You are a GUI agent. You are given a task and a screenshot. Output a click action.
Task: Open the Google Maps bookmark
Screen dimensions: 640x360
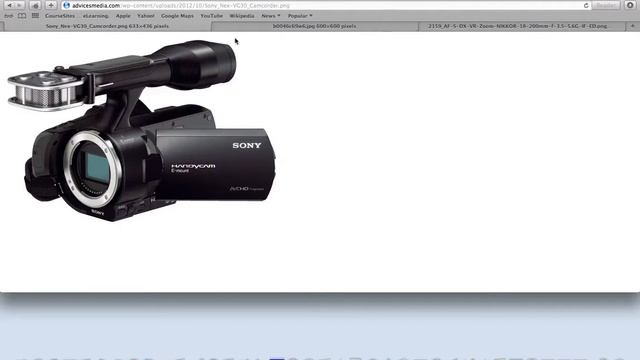(177, 16)
